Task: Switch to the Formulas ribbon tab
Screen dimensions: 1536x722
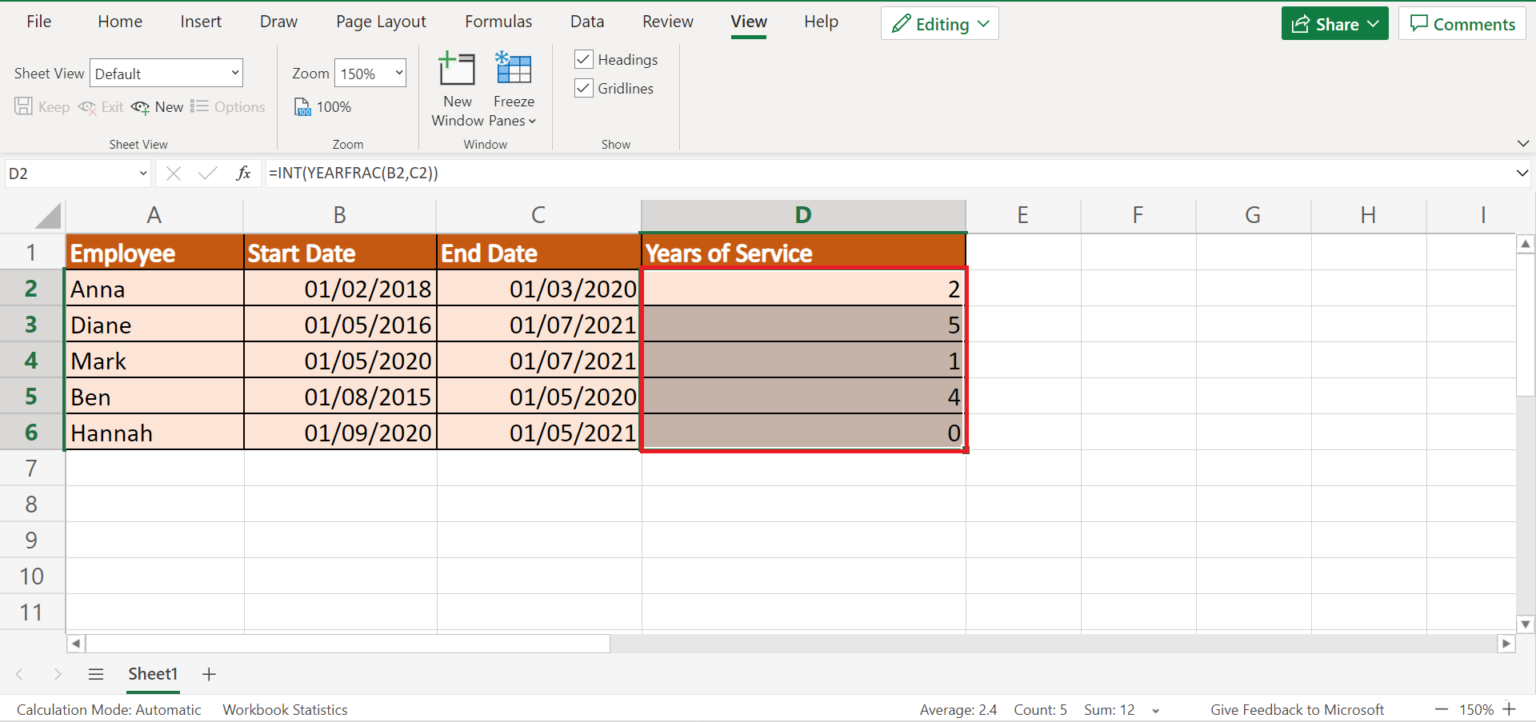Action: [498, 21]
